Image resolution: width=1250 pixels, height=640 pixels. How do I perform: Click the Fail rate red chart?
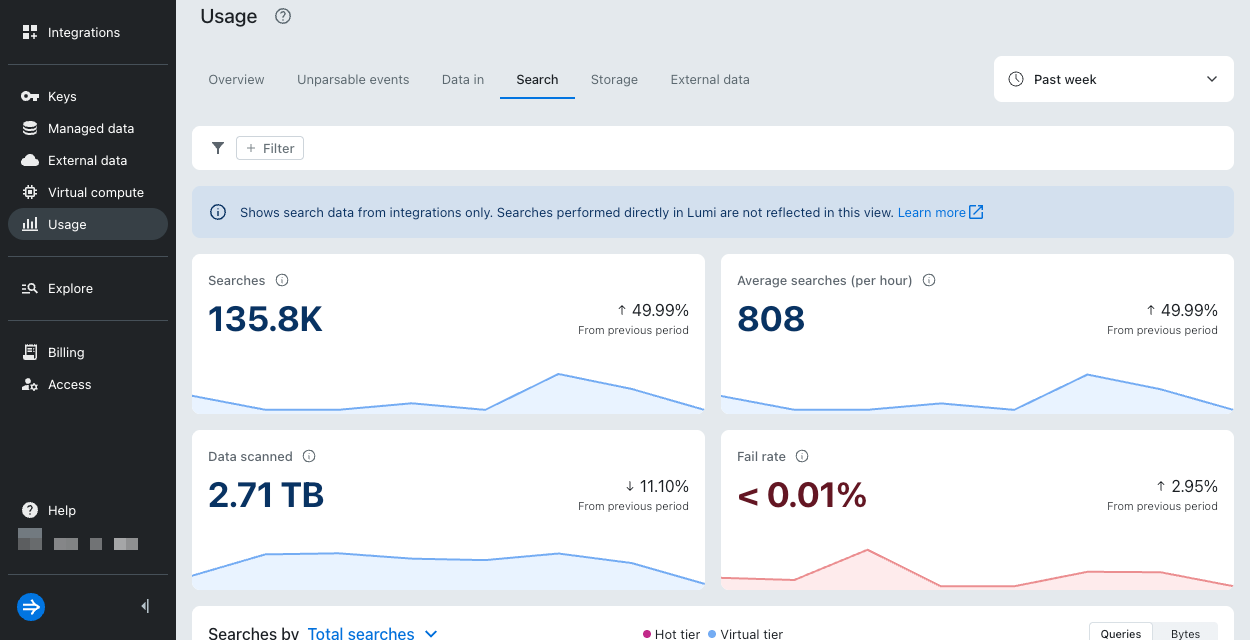pos(977,568)
